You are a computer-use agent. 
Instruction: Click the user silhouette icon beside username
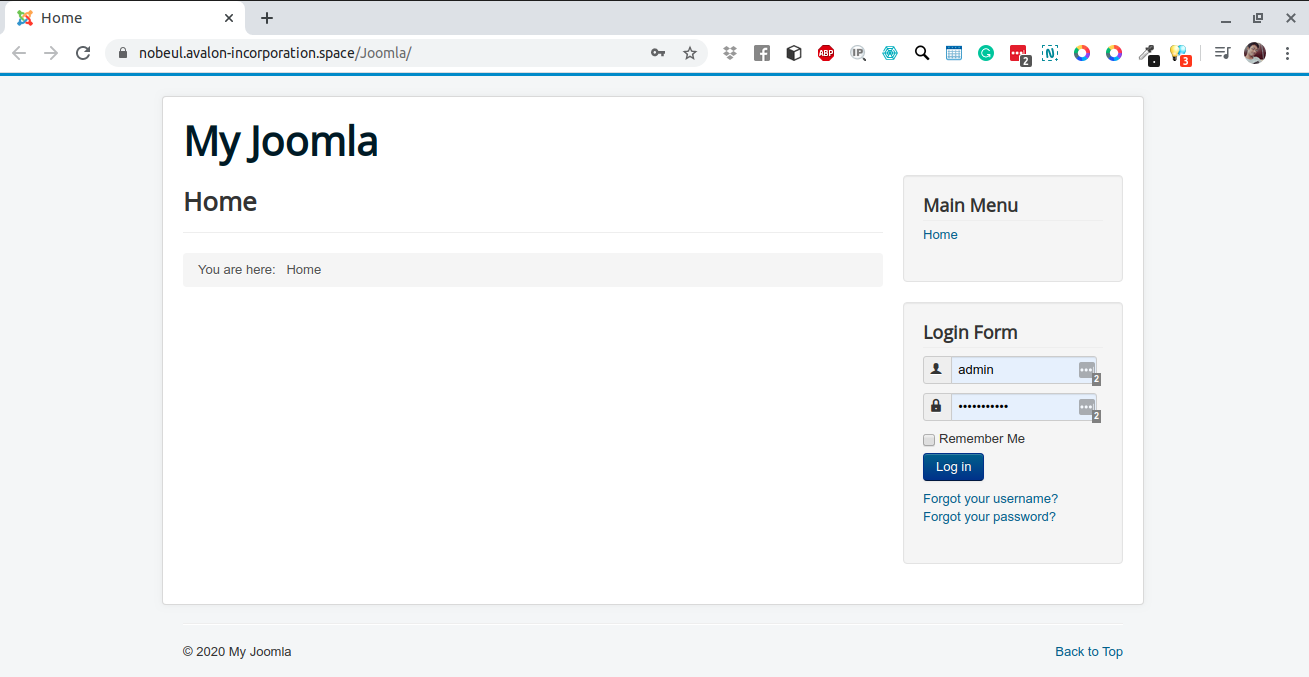[x=936, y=370]
